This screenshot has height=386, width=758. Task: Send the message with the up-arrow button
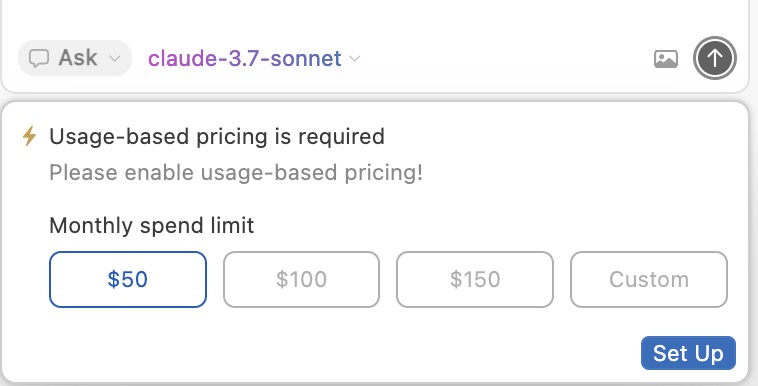point(714,58)
